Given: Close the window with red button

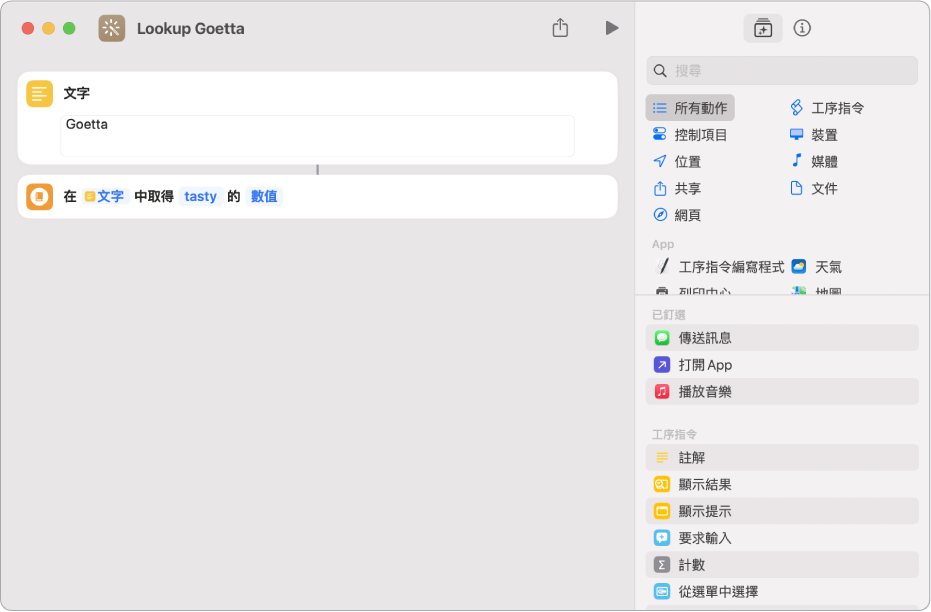Looking at the screenshot, I should 28,28.
